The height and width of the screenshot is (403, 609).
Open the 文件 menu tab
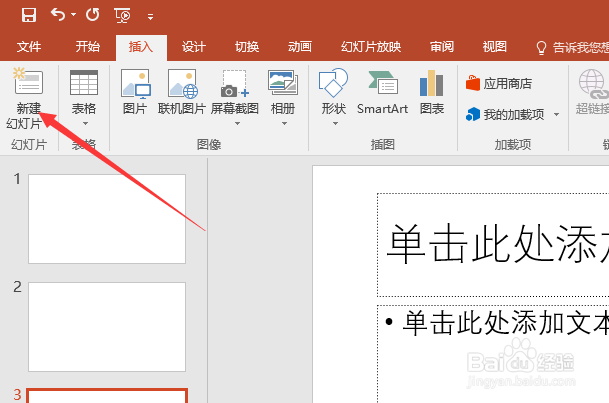(x=29, y=47)
